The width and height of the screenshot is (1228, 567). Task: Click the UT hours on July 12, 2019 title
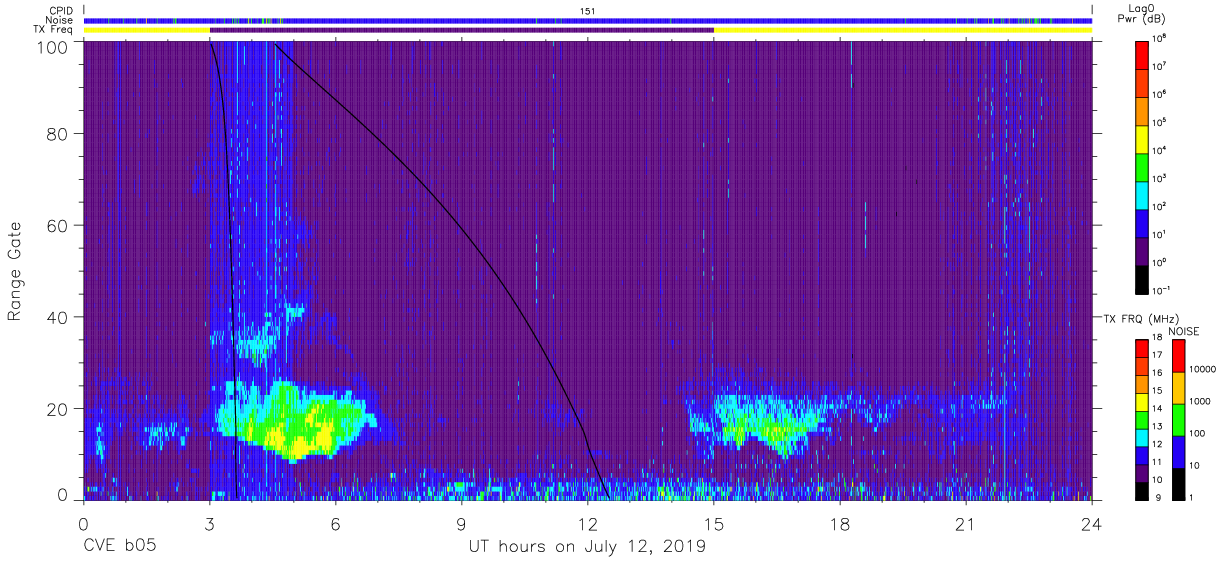coord(588,547)
